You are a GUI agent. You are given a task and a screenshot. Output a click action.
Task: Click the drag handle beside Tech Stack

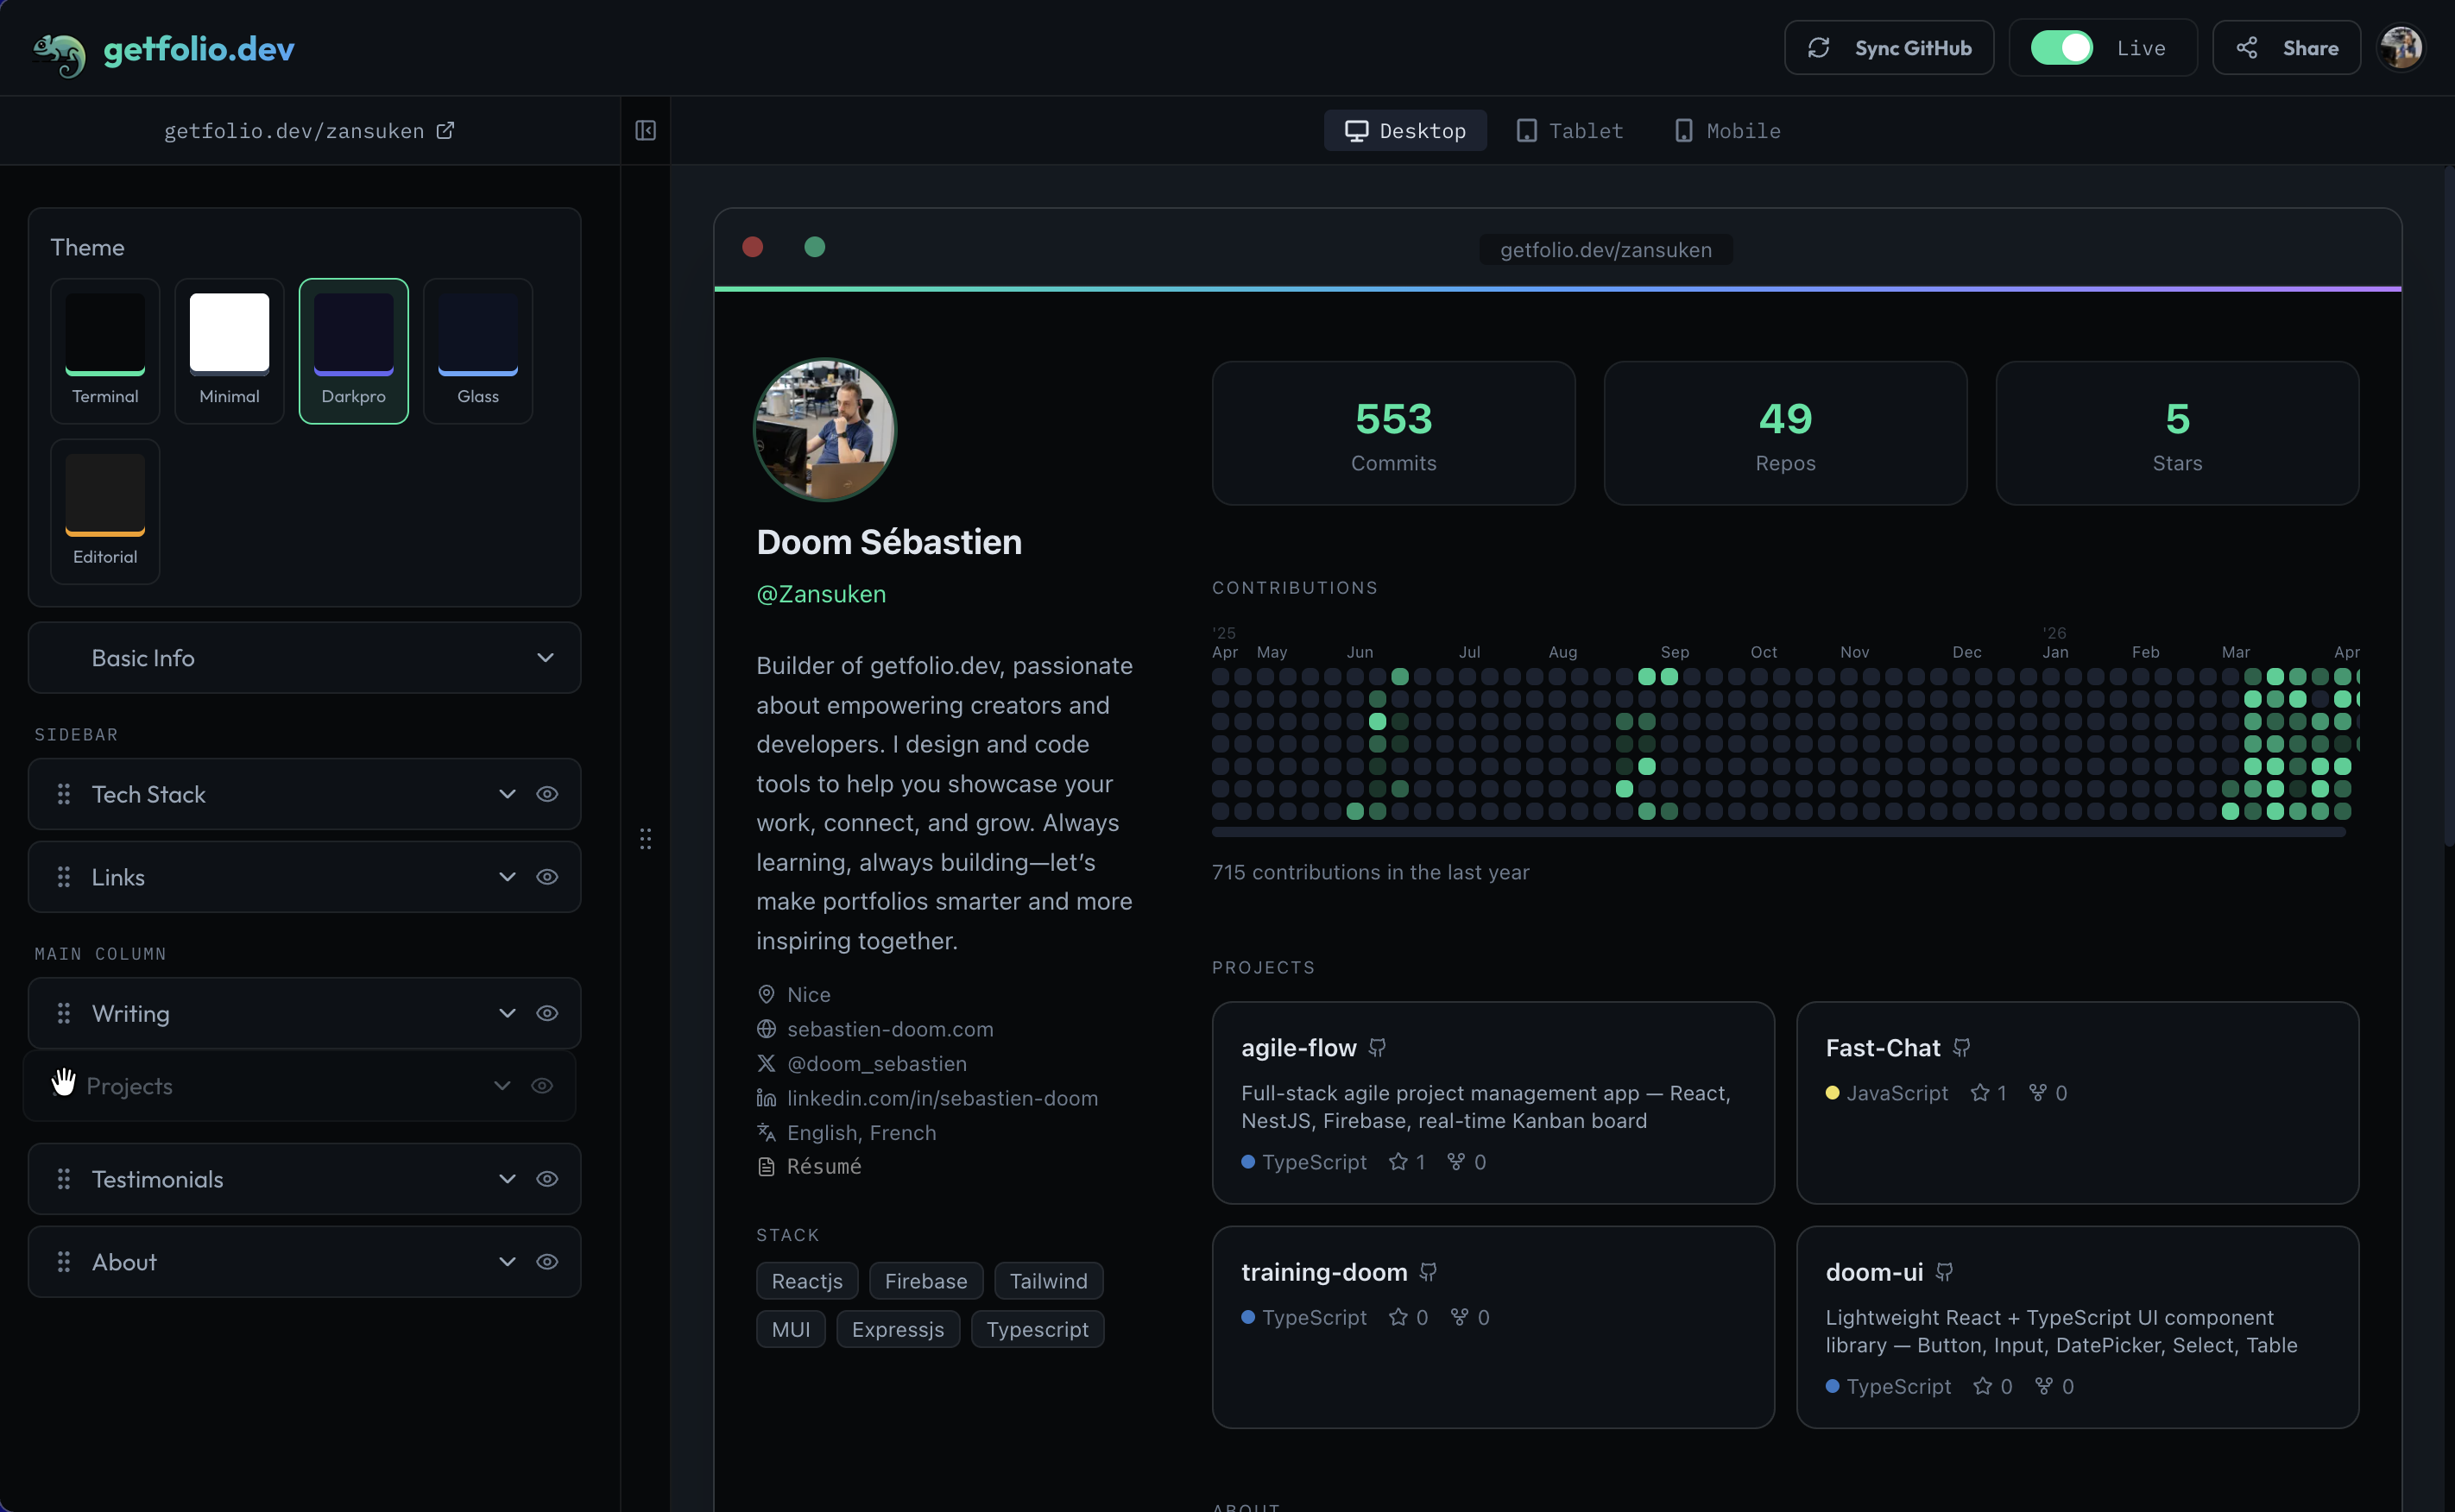[x=63, y=794]
